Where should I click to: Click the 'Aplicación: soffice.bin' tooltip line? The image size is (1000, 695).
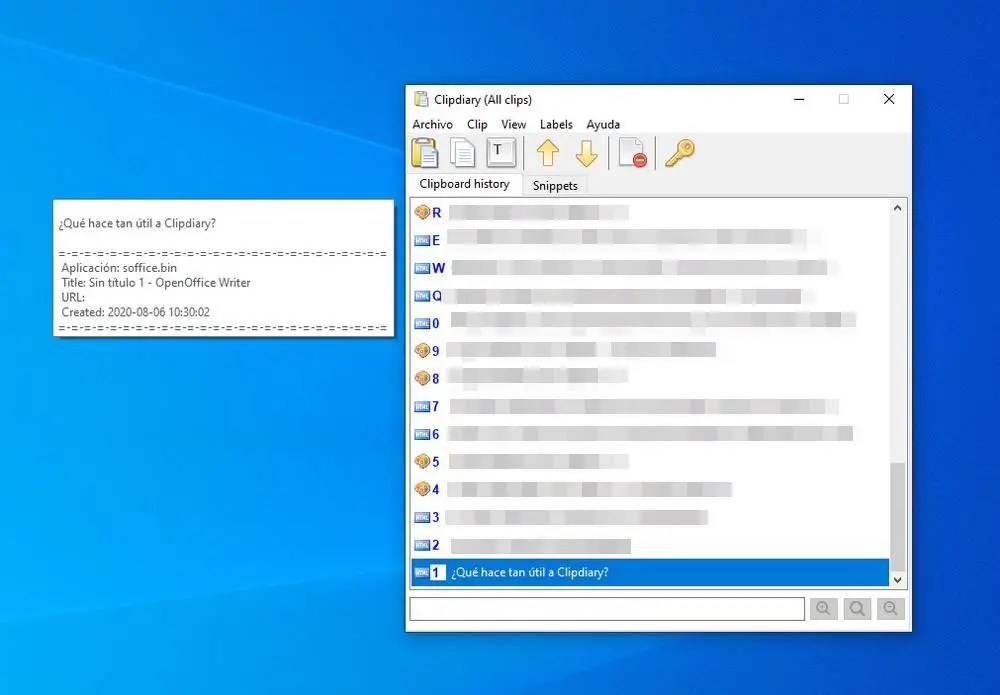coord(119,268)
